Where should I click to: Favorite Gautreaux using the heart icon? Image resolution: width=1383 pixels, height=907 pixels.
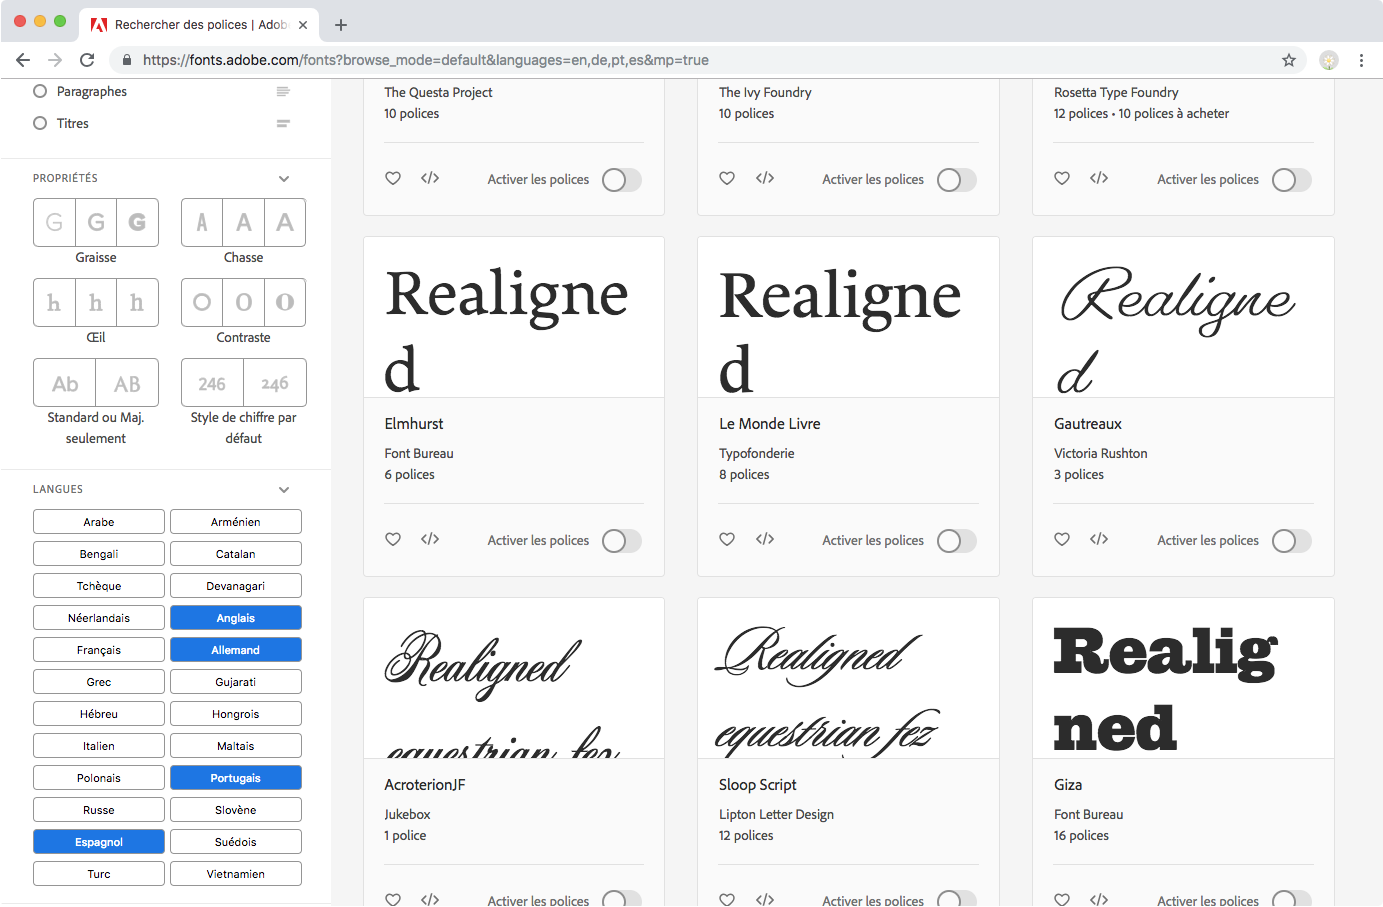[1062, 539]
